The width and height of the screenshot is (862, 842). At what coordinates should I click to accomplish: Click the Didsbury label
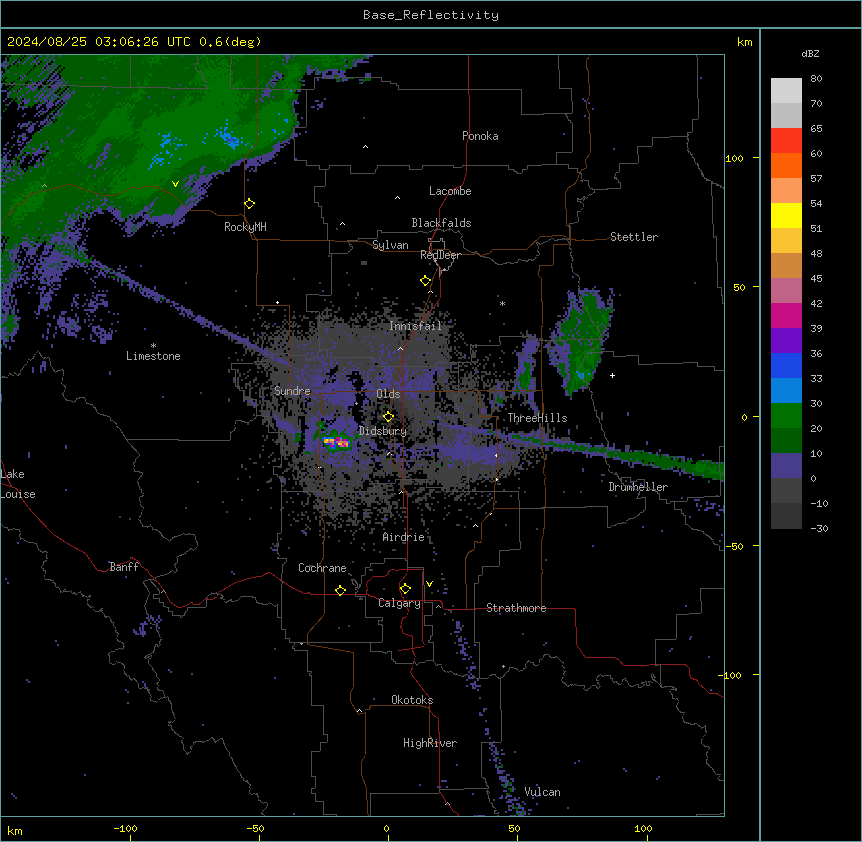coord(383,431)
